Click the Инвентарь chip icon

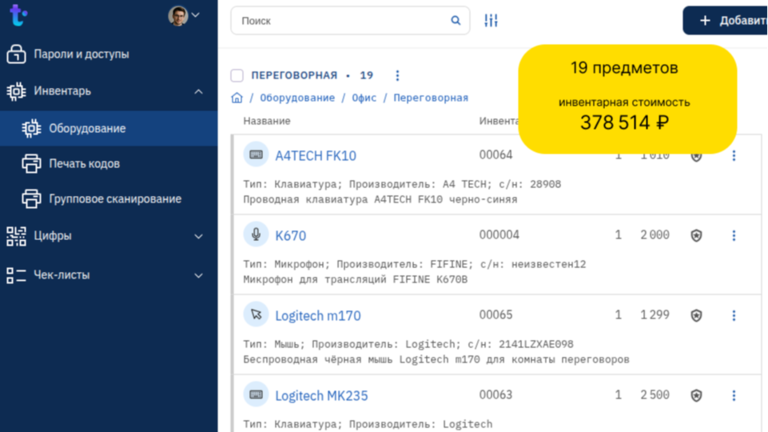pos(16,91)
